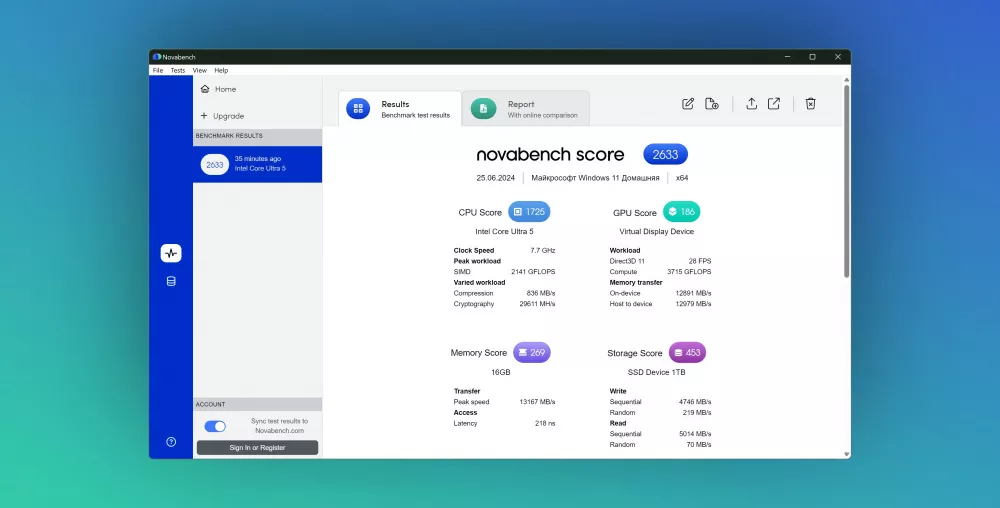Screen dimensions: 1000x508
Task: Click the vertical scrollbar thumb
Action: pos(846,180)
